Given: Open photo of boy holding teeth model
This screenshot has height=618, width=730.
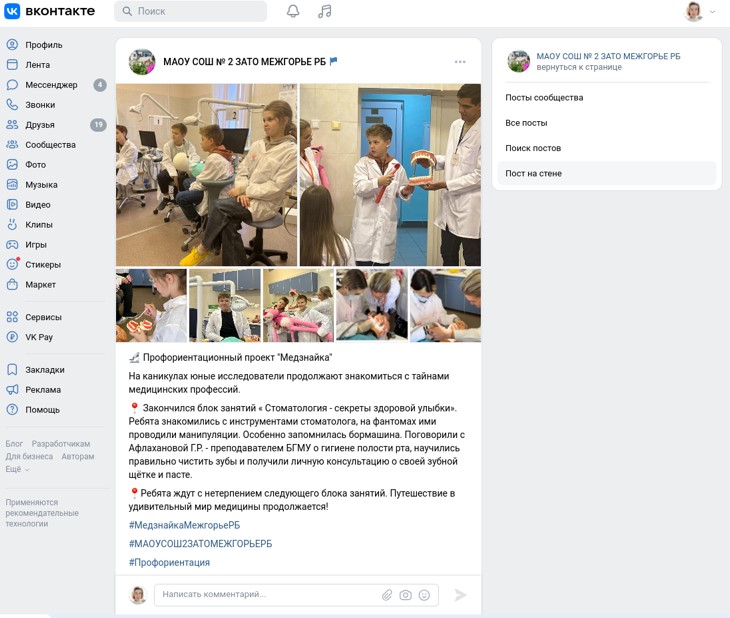Looking at the screenshot, I should (390, 175).
